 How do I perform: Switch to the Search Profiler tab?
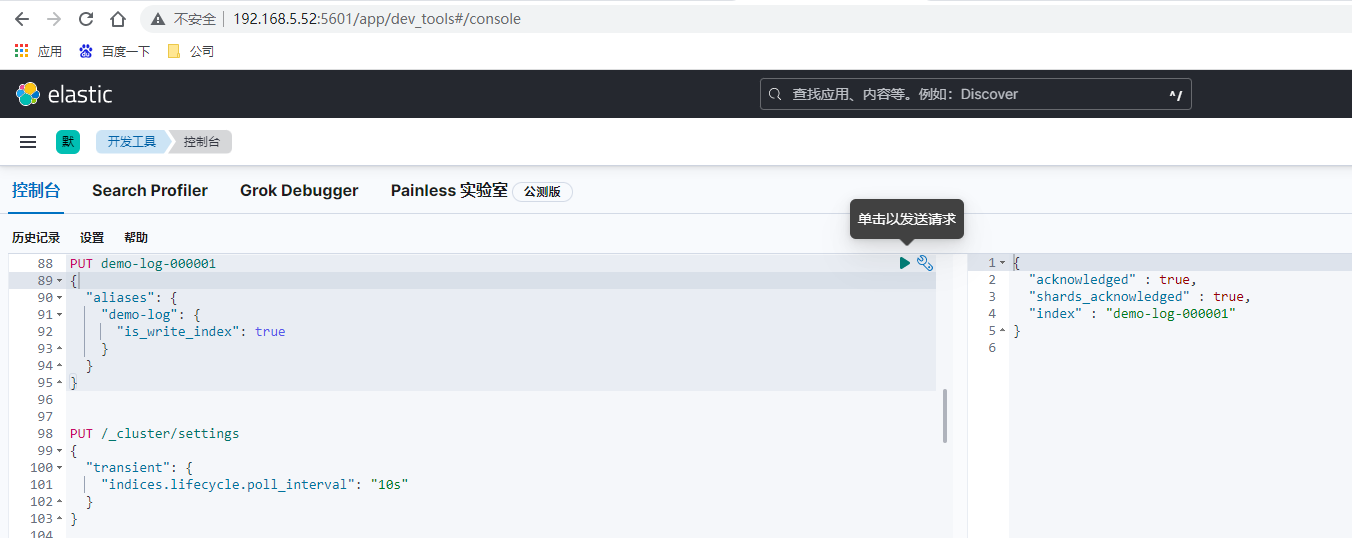[150, 190]
